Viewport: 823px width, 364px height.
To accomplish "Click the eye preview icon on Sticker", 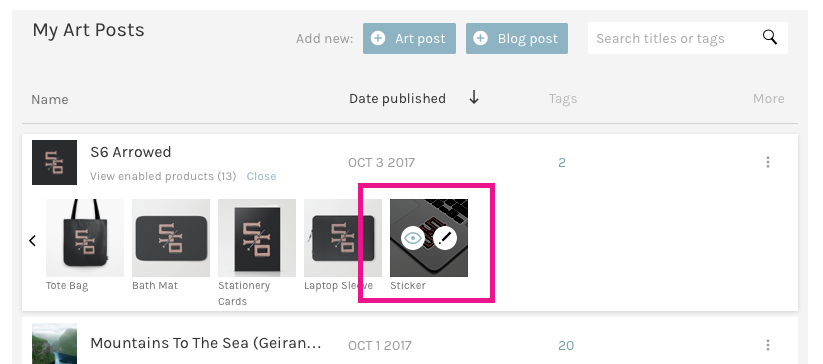I will 413,238.
